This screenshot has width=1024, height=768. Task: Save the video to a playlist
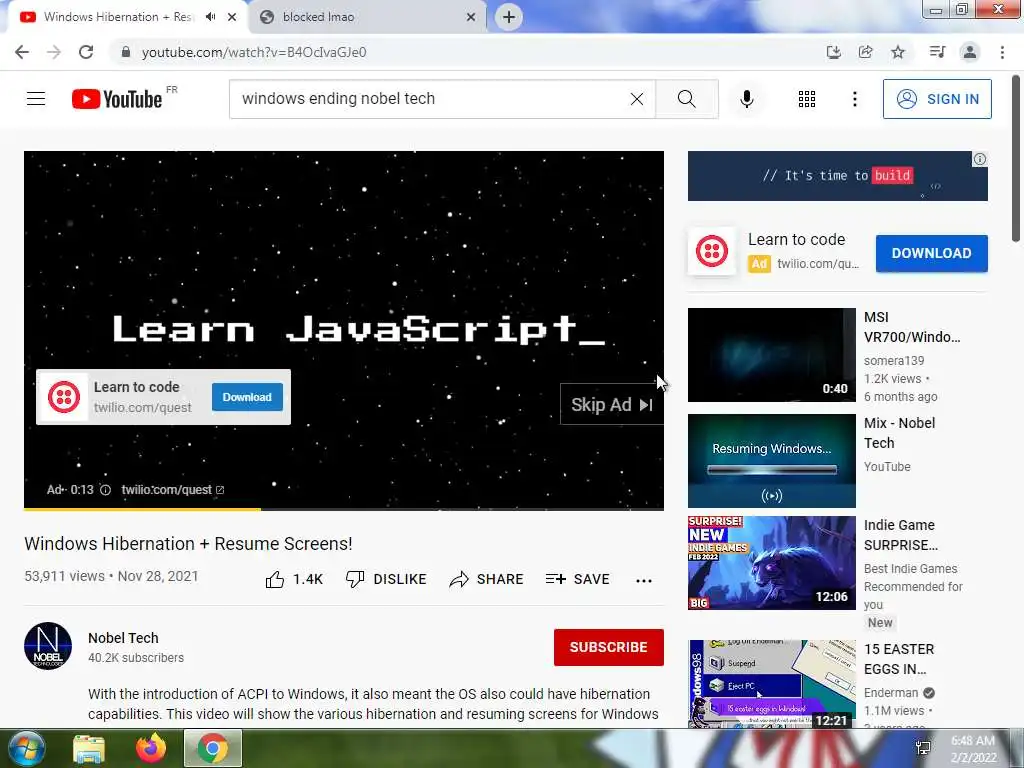tap(578, 579)
